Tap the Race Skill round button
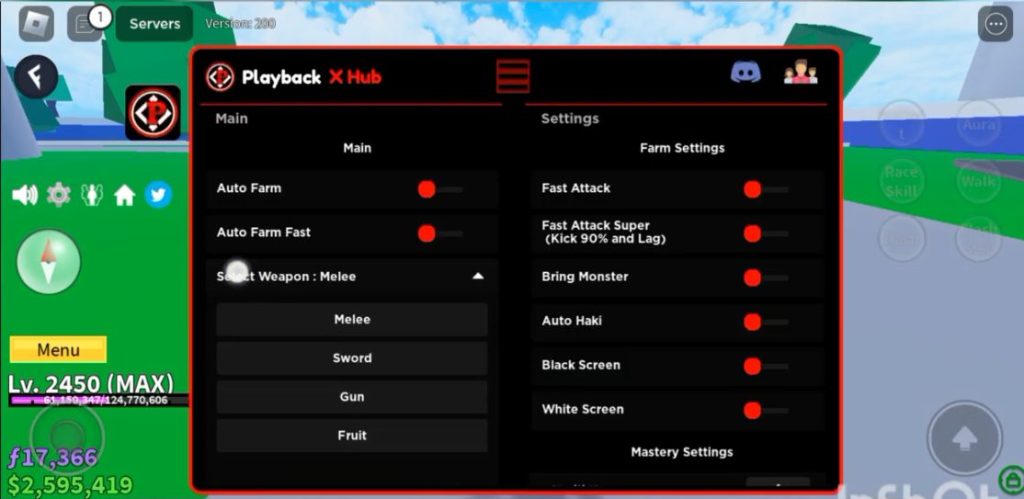The width and height of the screenshot is (1024, 499). click(902, 182)
